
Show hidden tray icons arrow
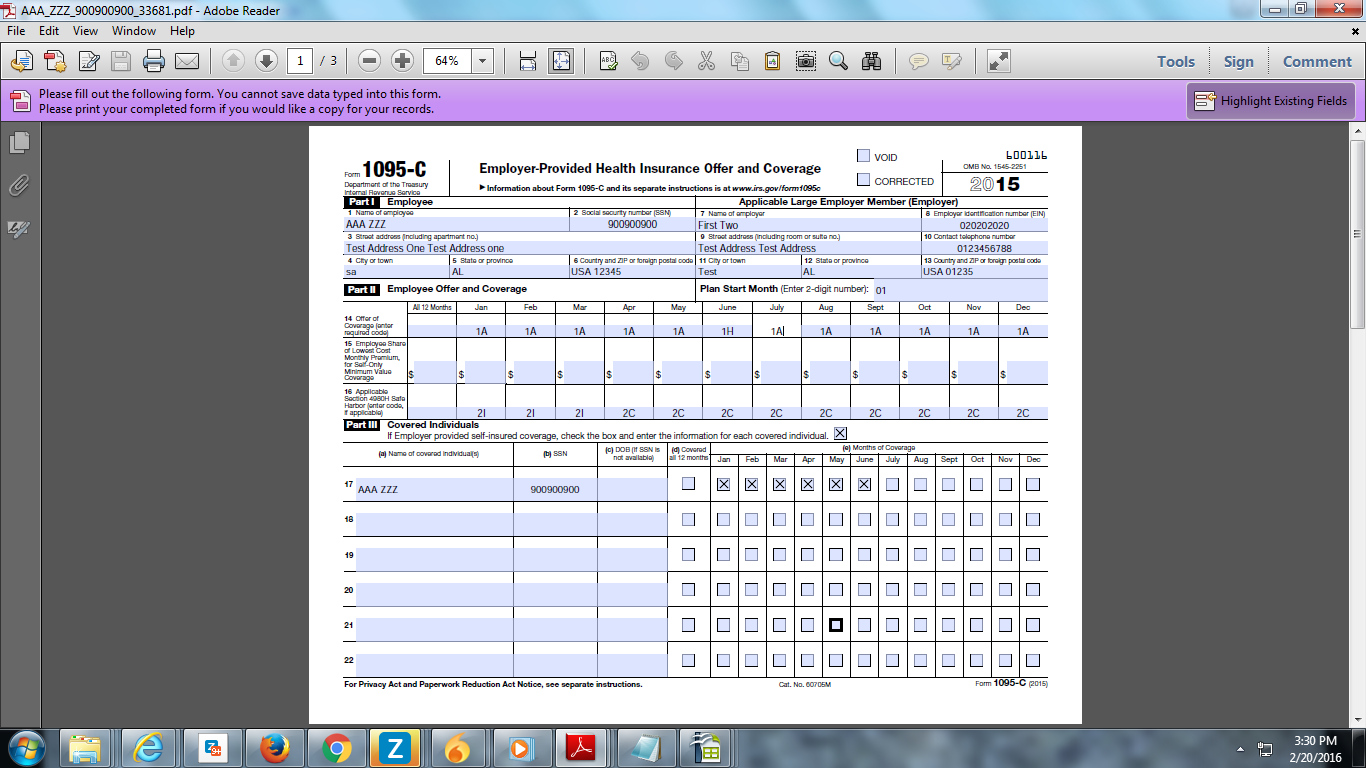coord(1241,748)
